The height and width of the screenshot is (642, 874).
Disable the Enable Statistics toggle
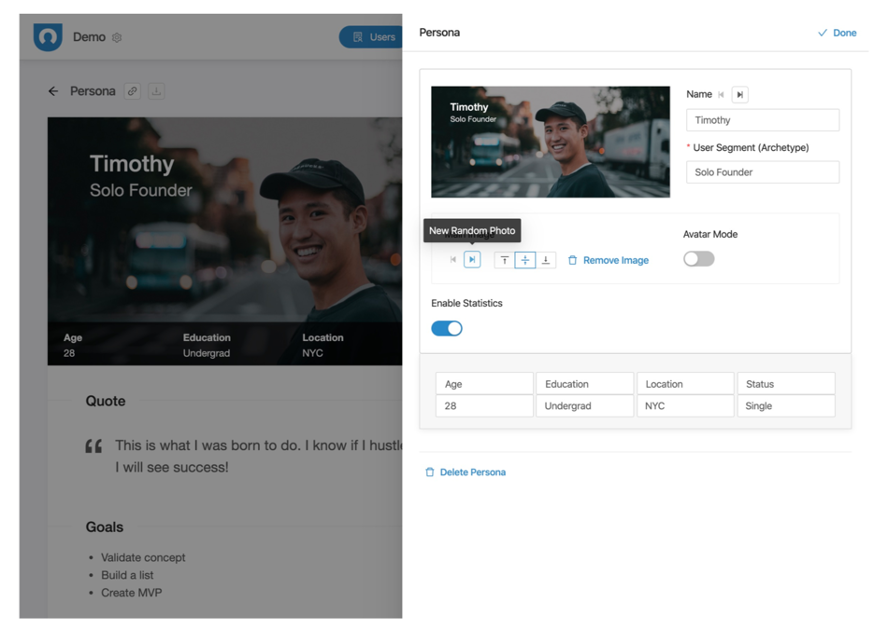point(447,328)
